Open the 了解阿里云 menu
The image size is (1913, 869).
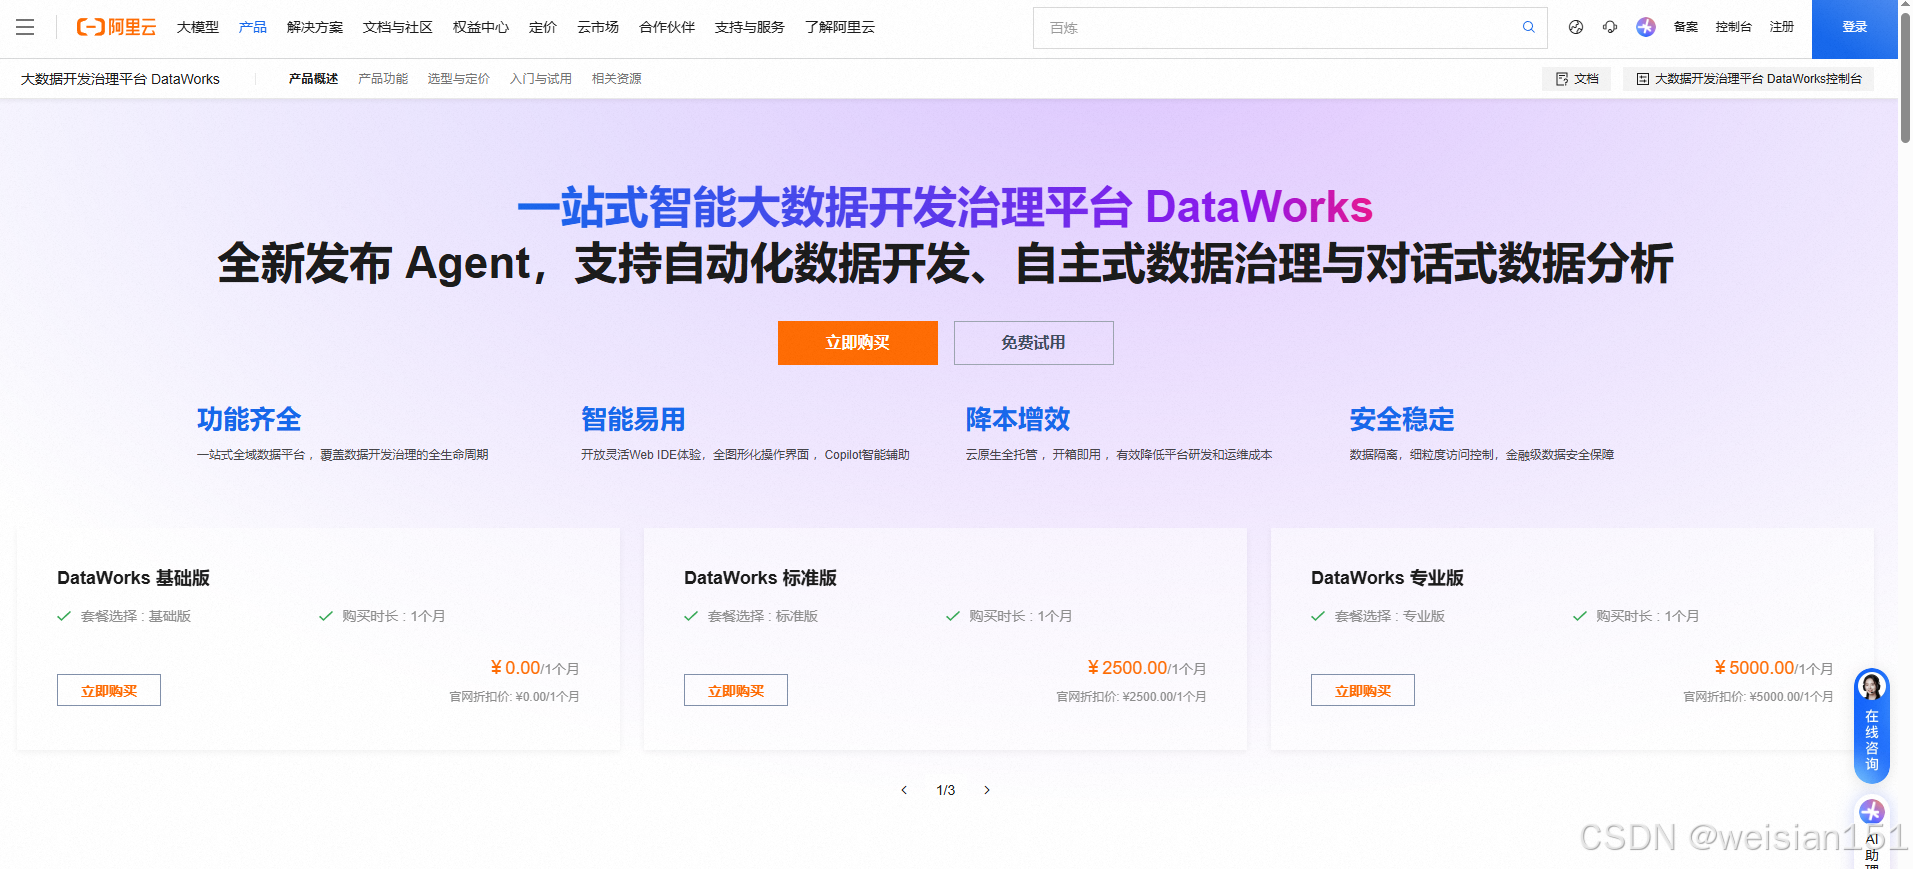click(x=840, y=27)
